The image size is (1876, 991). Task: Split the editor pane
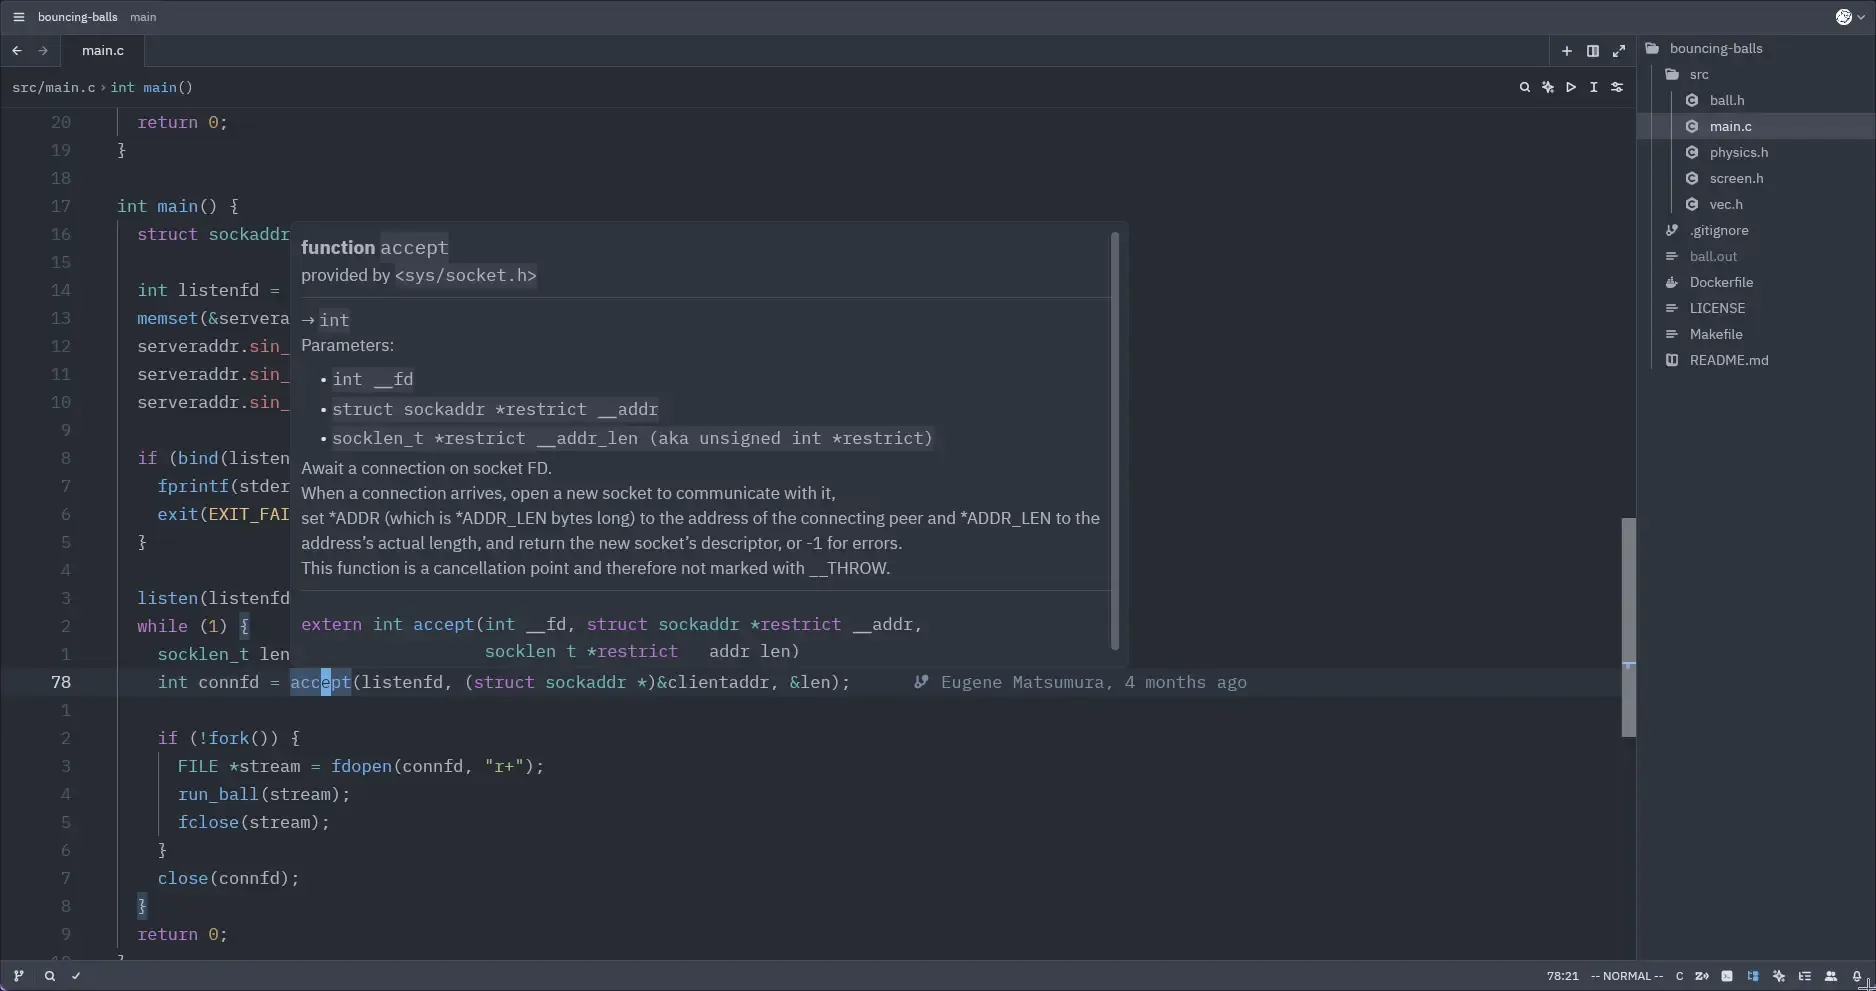1593,51
